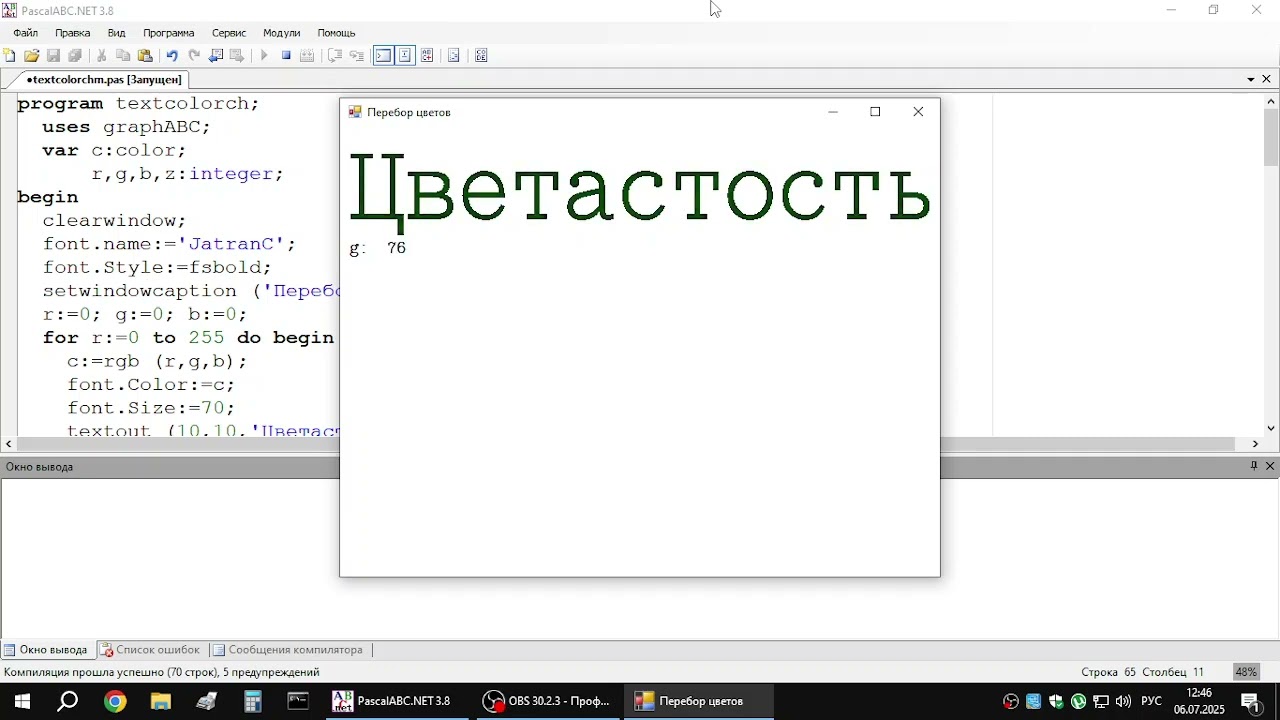This screenshot has height=720, width=1280.
Task: Click the Строка 65 status bar text
Action: pyautogui.click(x=1108, y=672)
